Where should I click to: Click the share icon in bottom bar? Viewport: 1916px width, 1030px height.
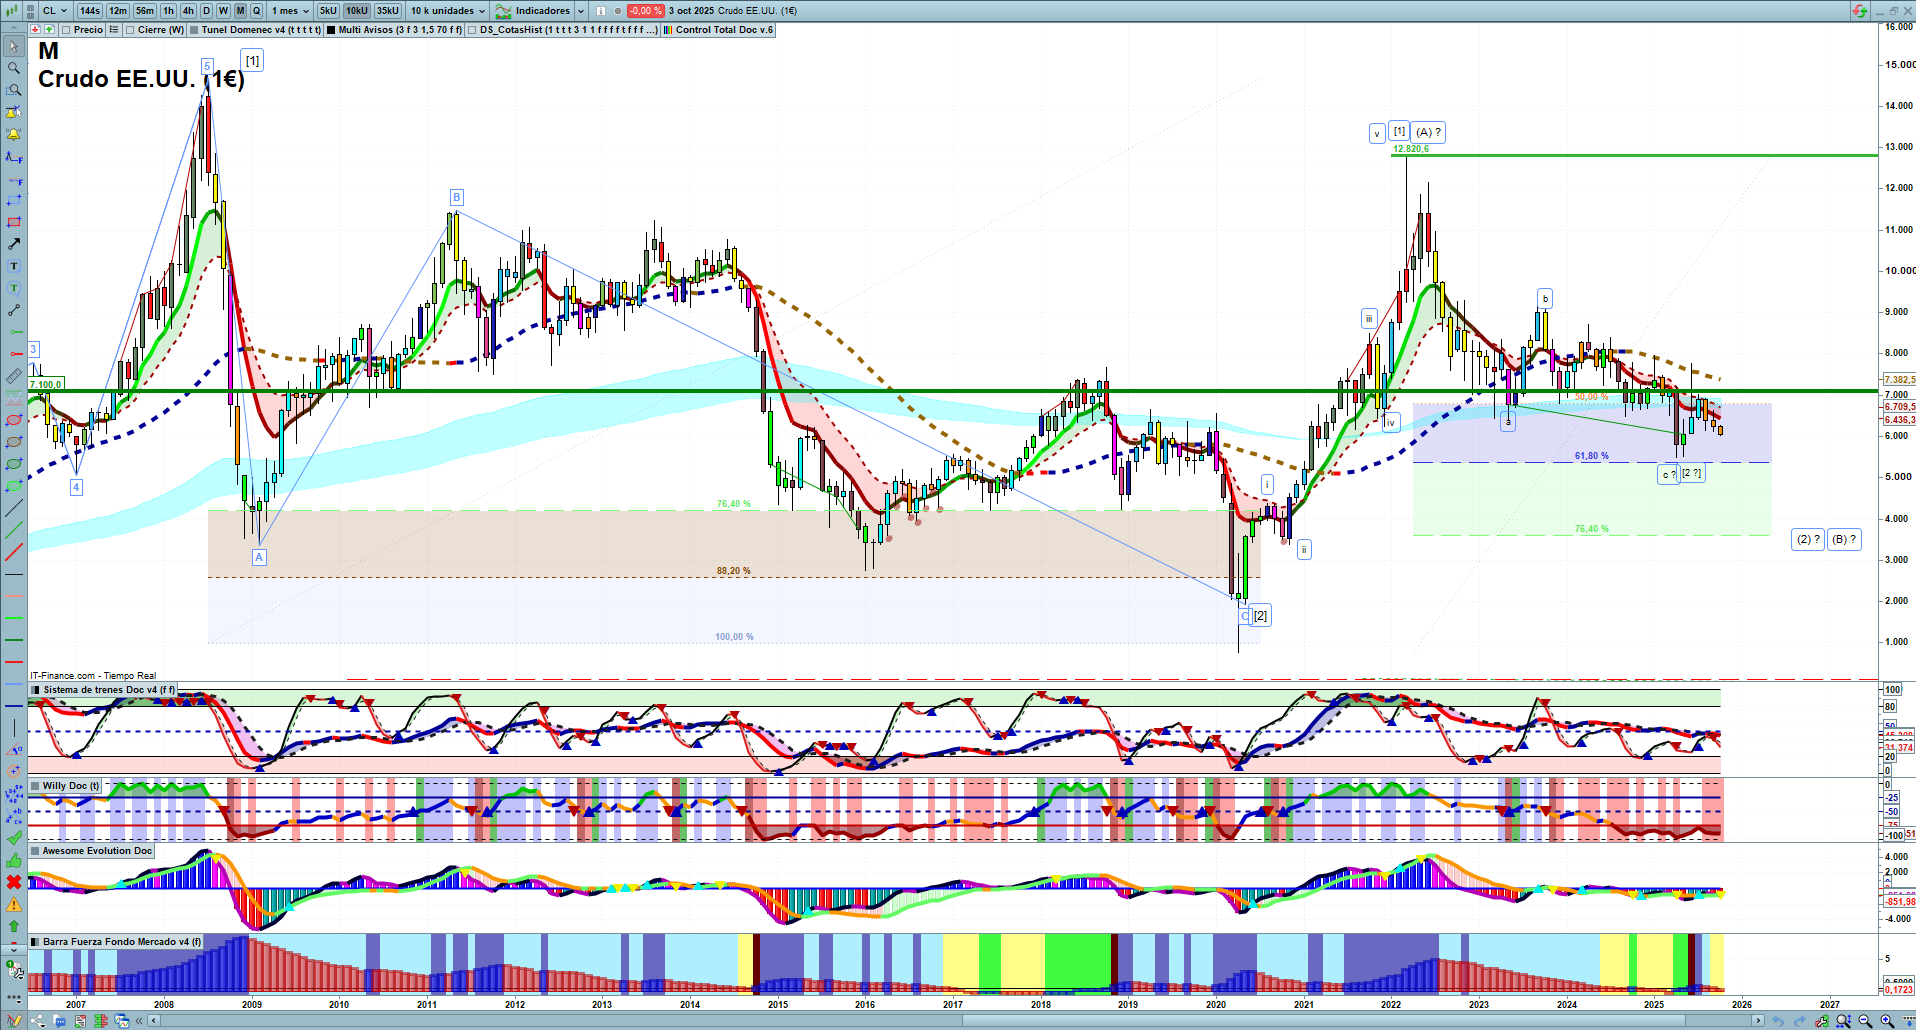click(38, 1021)
